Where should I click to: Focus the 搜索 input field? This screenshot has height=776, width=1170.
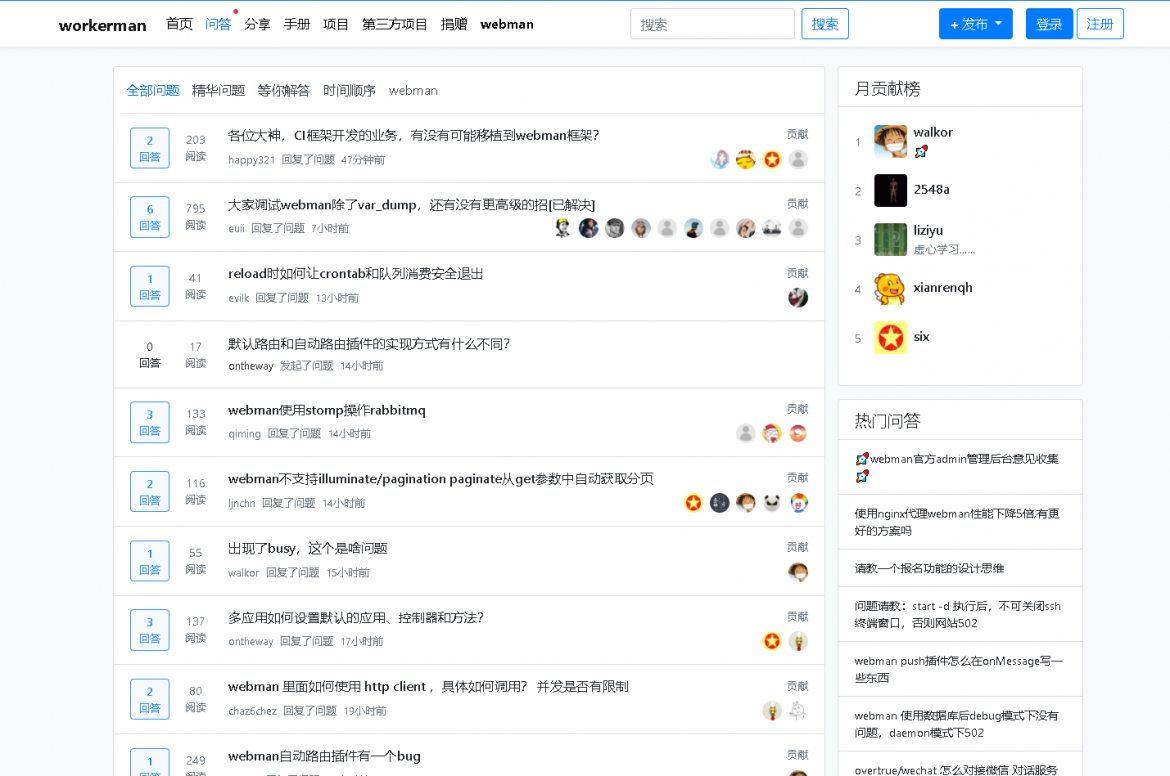click(713, 24)
